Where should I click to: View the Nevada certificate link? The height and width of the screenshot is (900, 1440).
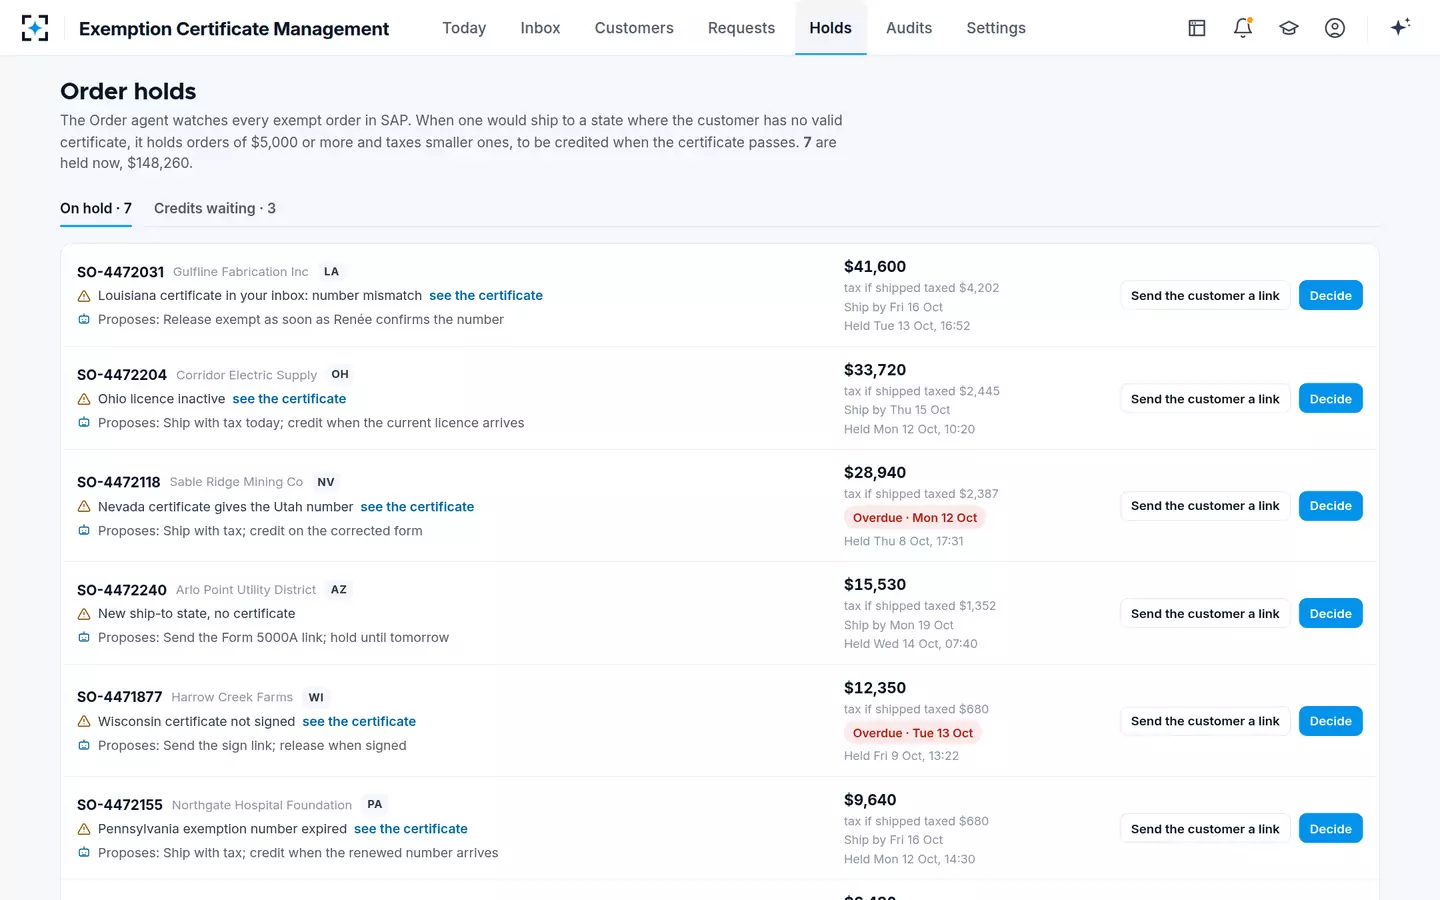417,507
